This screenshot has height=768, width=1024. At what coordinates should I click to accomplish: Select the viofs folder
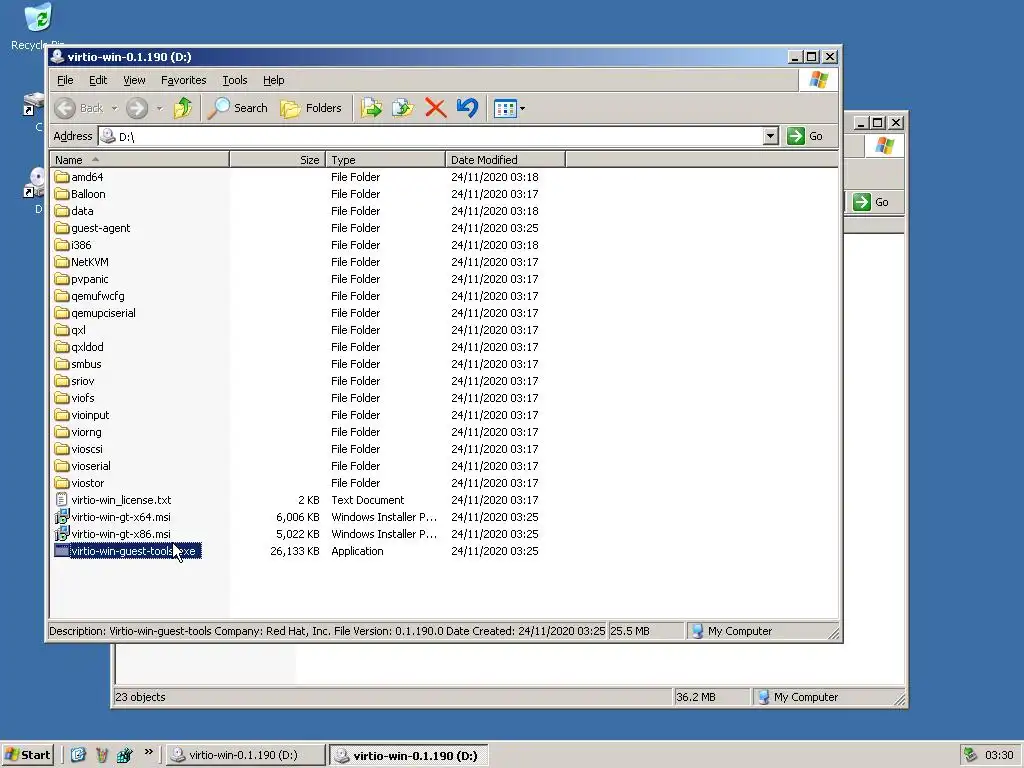pos(75,398)
